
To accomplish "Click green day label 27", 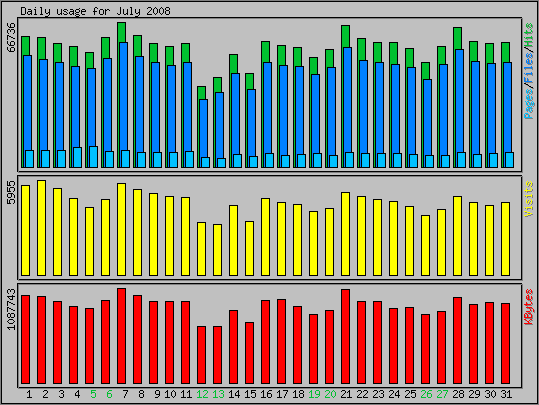I will coord(442,394).
